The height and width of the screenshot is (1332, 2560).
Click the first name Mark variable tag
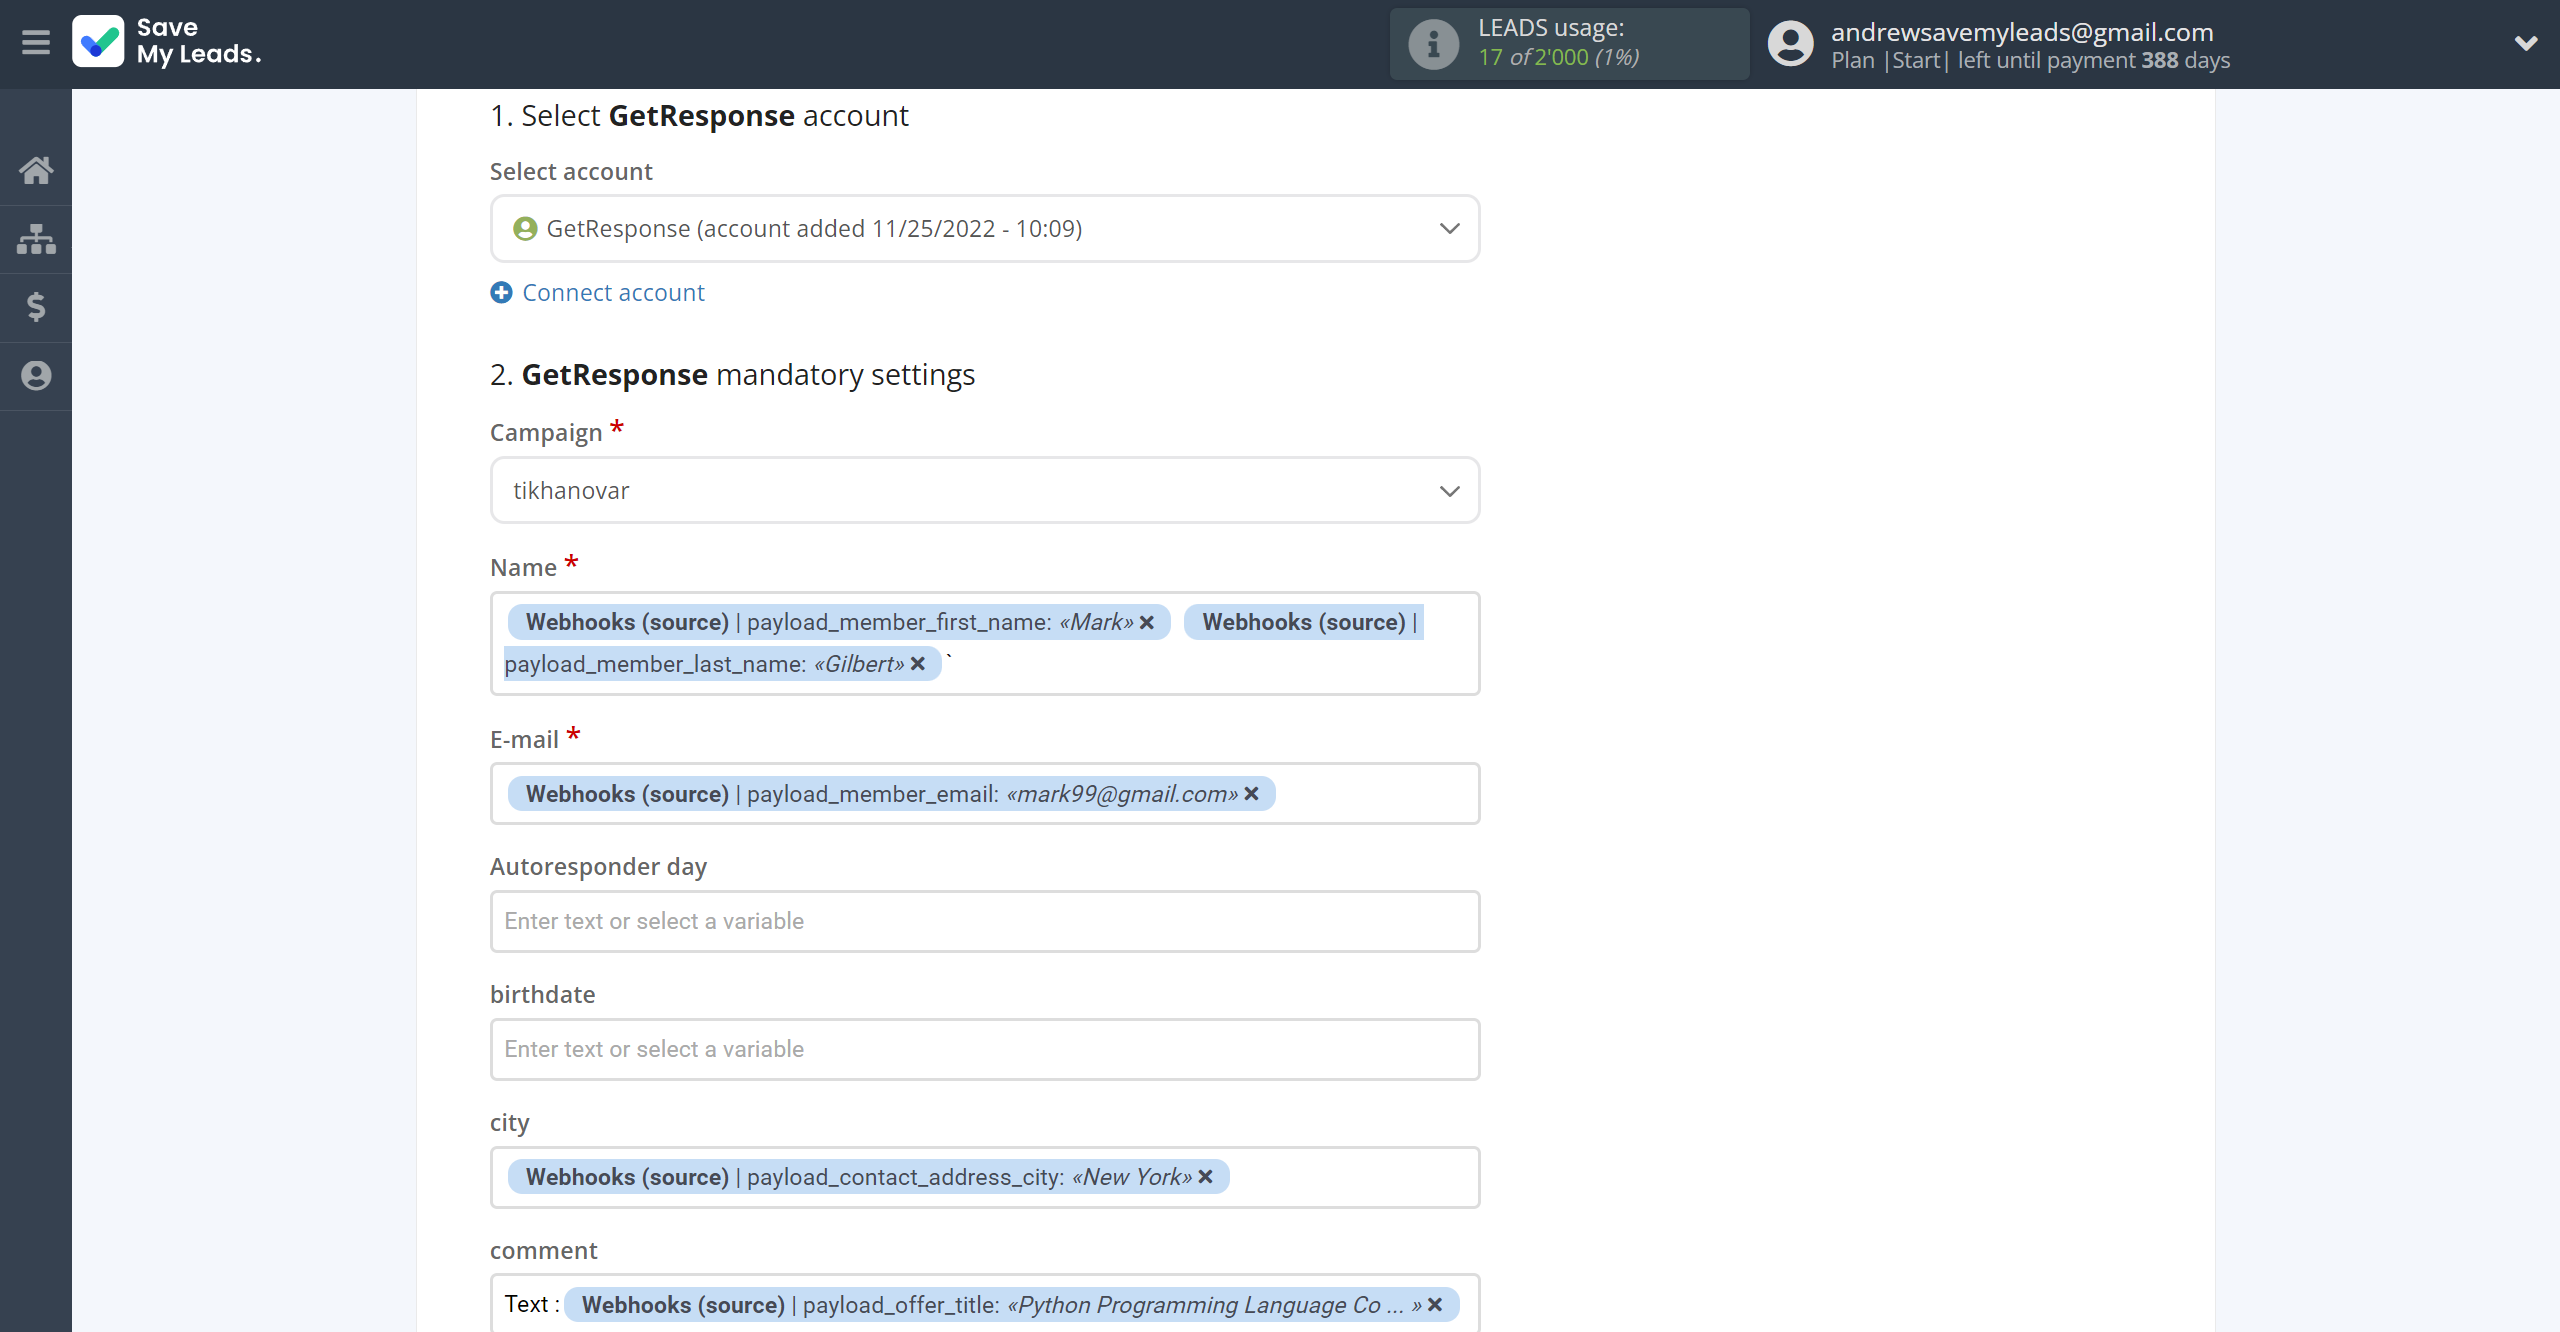pos(838,623)
